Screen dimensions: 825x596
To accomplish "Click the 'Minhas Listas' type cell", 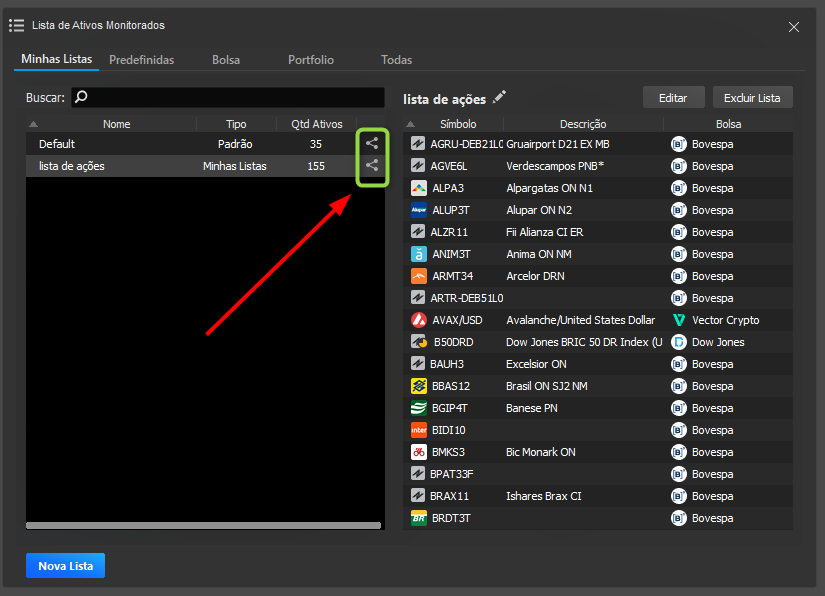I will (x=235, y=166).
